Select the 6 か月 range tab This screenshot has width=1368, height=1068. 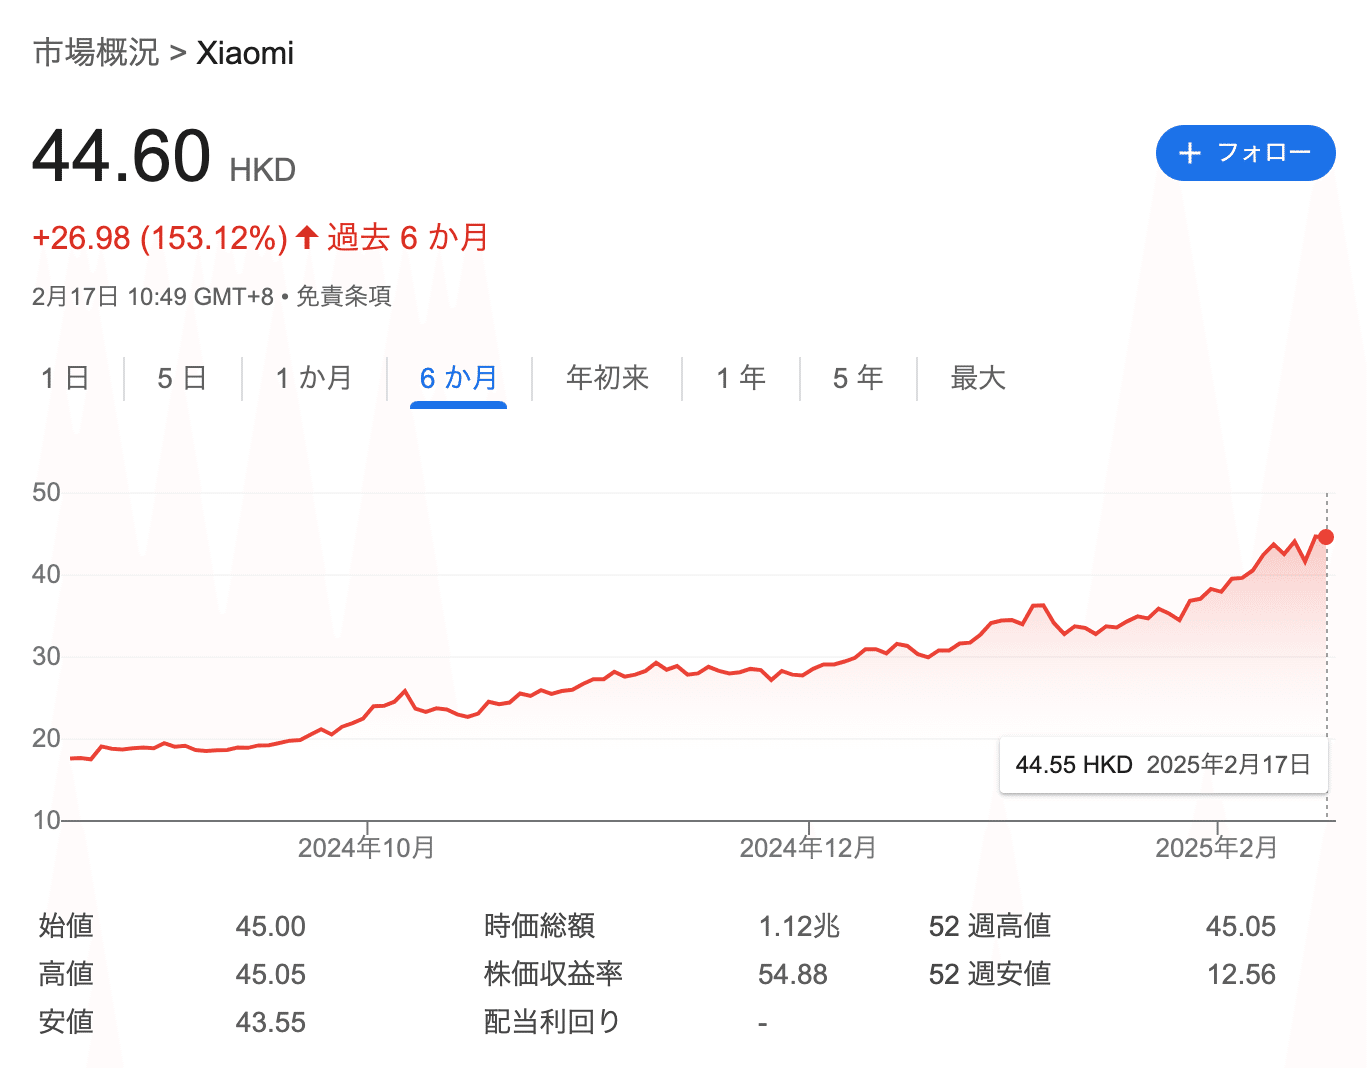click(459, 378)
